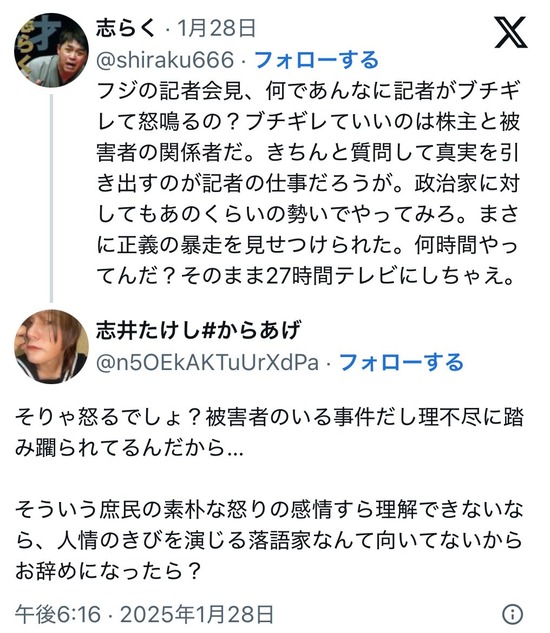This screenshot has height=633, width=550.
Task: Click the vertical thread line between avatars
Action: pos(51,198)
